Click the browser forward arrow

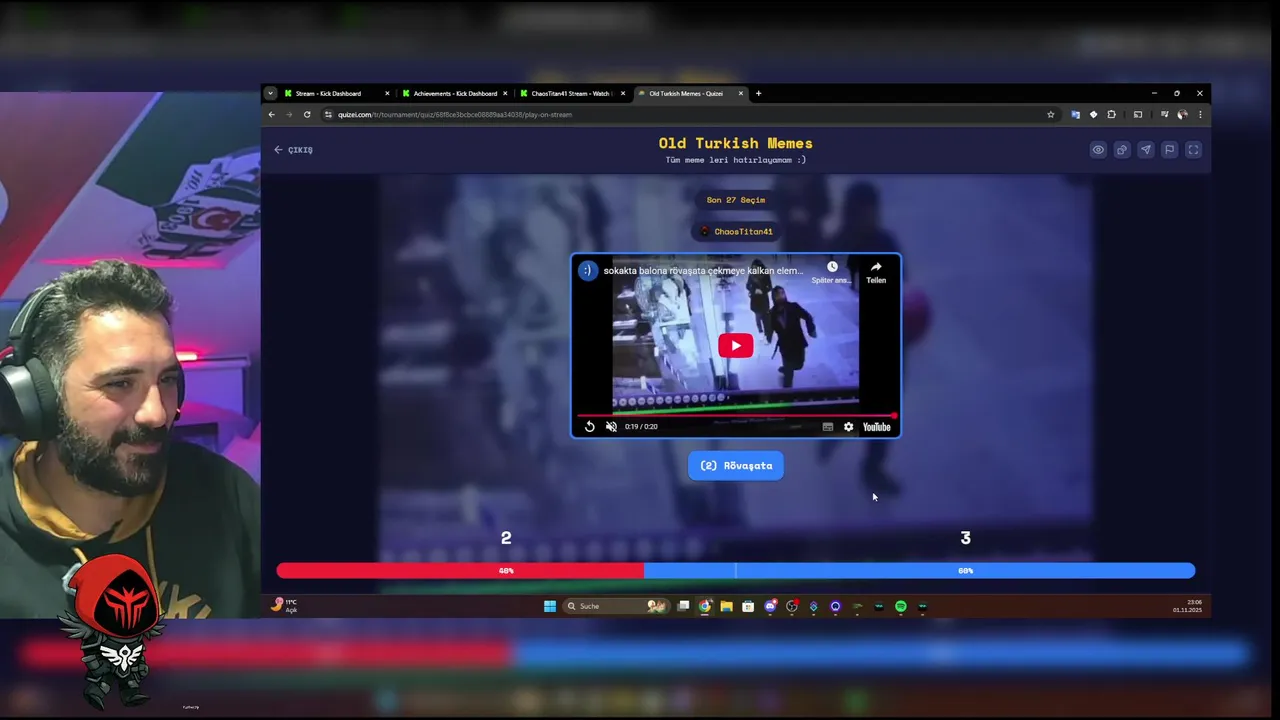(x=289, y=115)
